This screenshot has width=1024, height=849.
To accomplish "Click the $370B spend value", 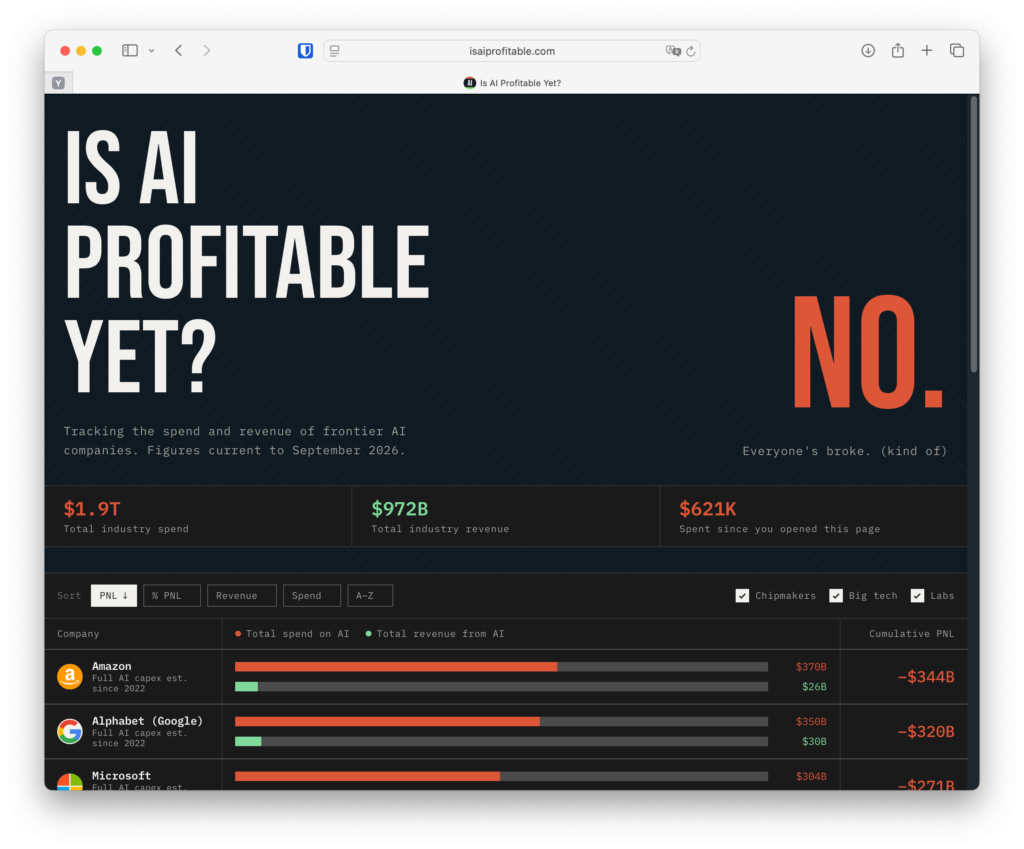I will coord(811,667).
